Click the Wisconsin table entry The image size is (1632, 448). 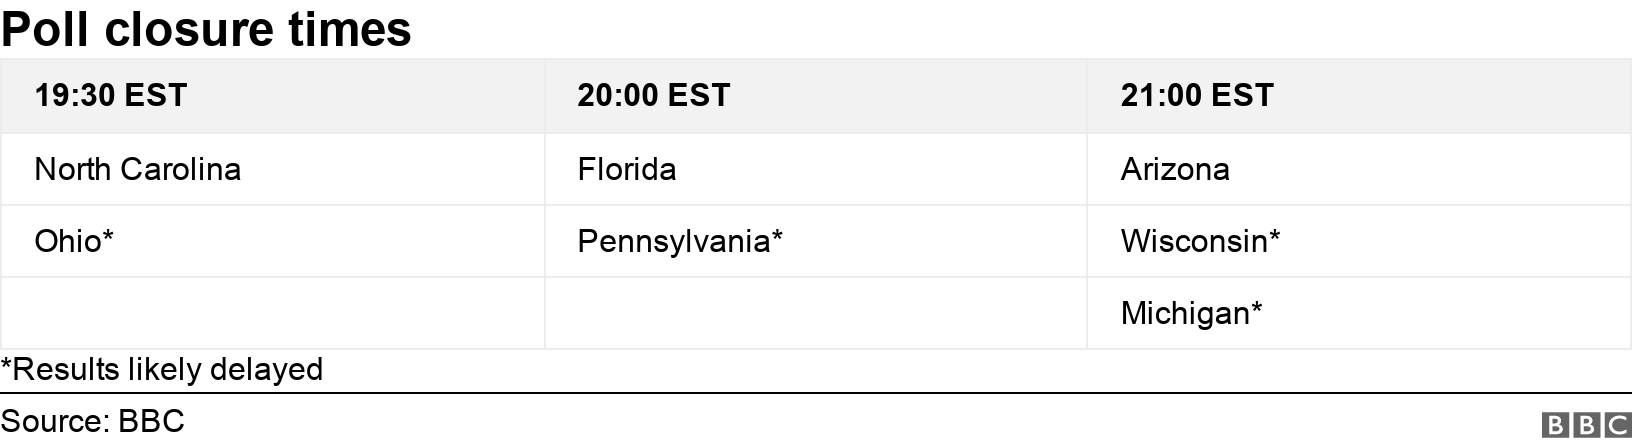pos(1200,241)
